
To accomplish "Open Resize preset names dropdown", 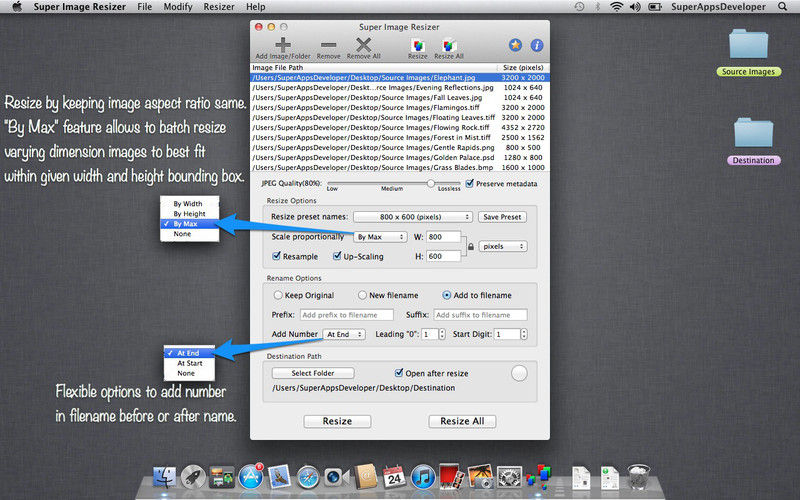I will 413,217.
